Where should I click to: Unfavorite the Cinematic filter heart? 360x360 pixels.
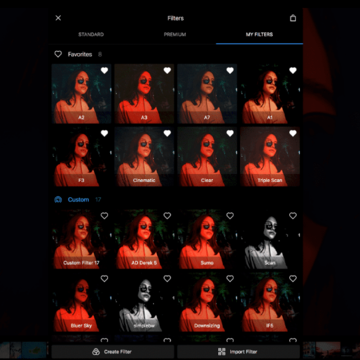pyautogui.click(x=167, y=133)
